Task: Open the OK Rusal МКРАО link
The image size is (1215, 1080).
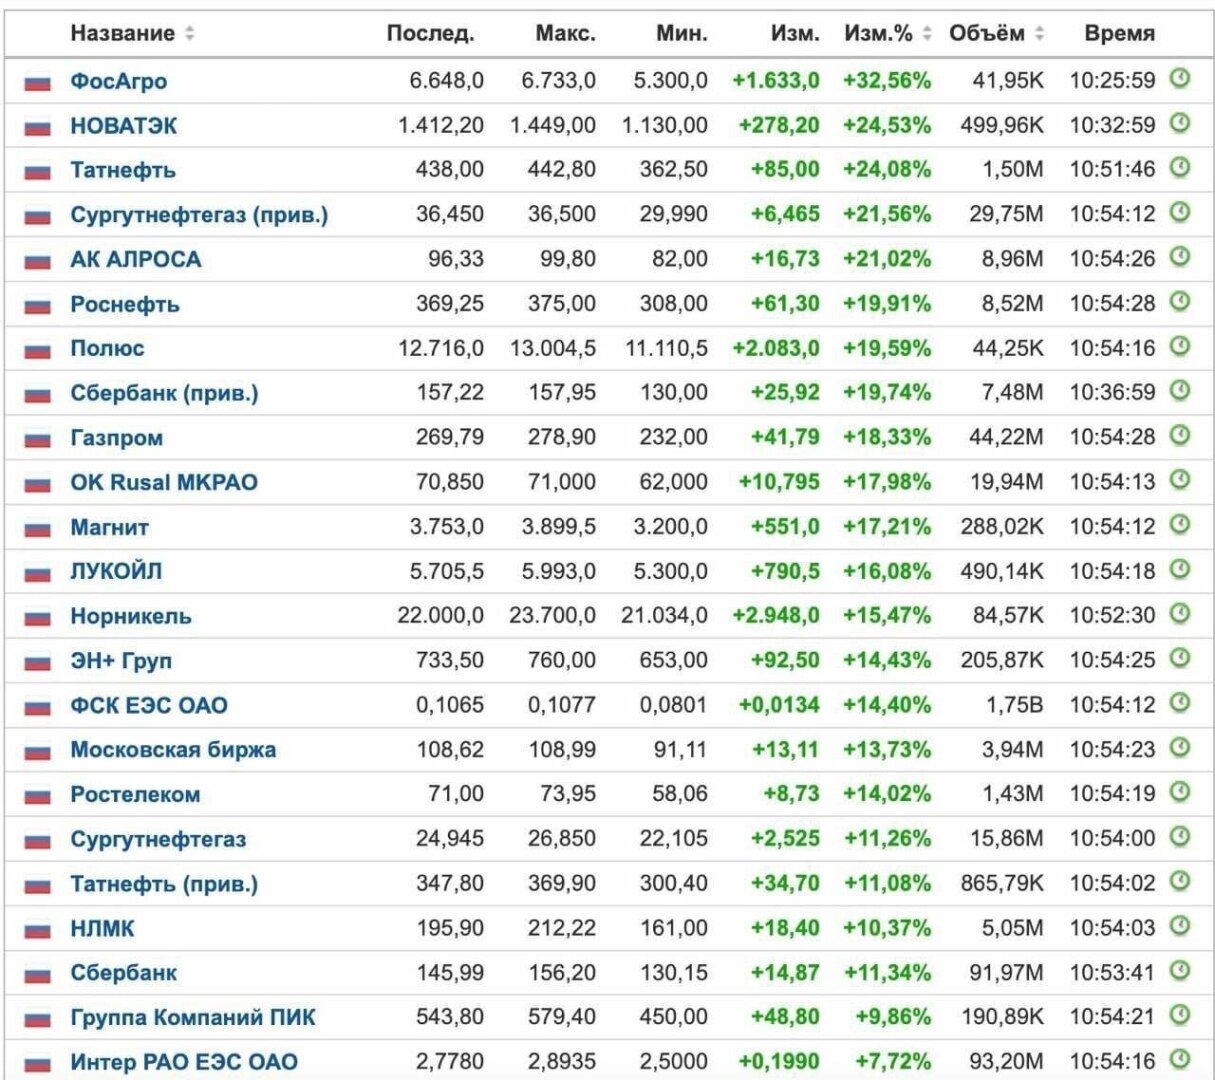Action: coord(163,482)
